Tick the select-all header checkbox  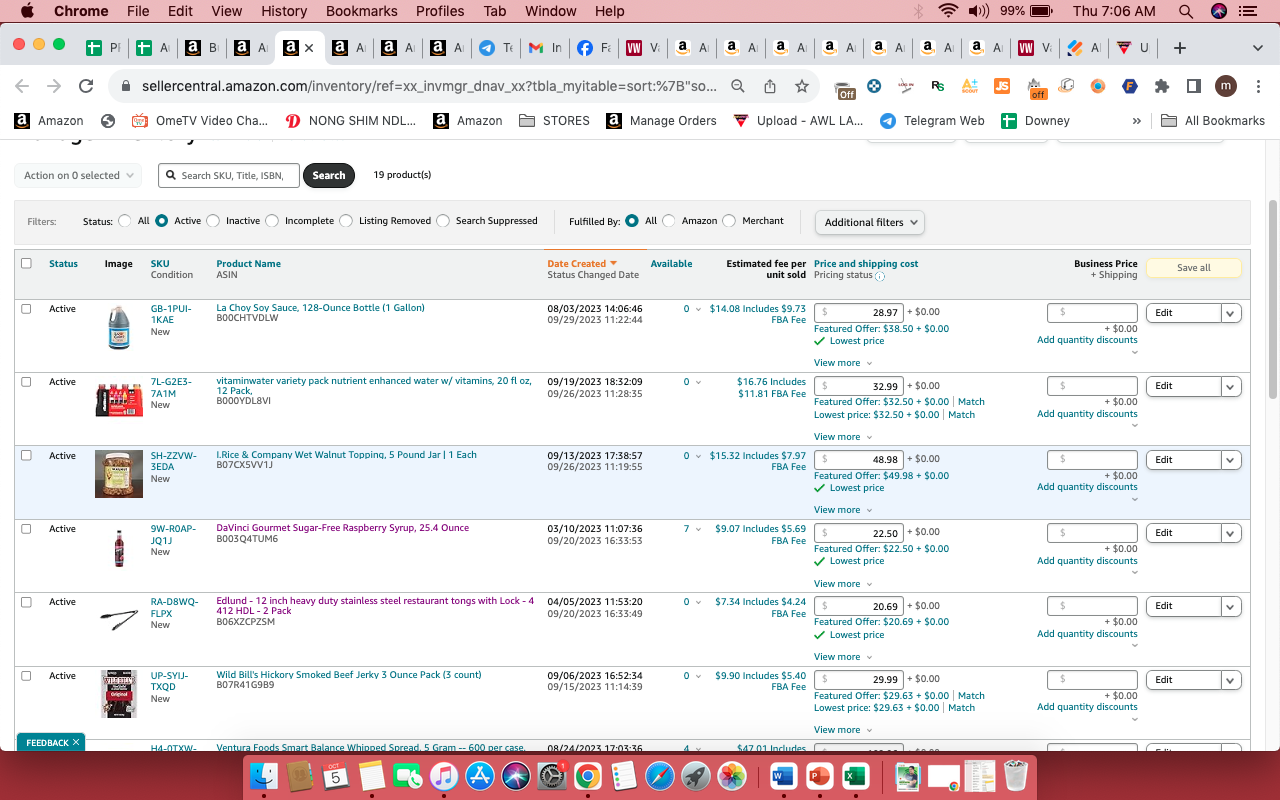26,264
